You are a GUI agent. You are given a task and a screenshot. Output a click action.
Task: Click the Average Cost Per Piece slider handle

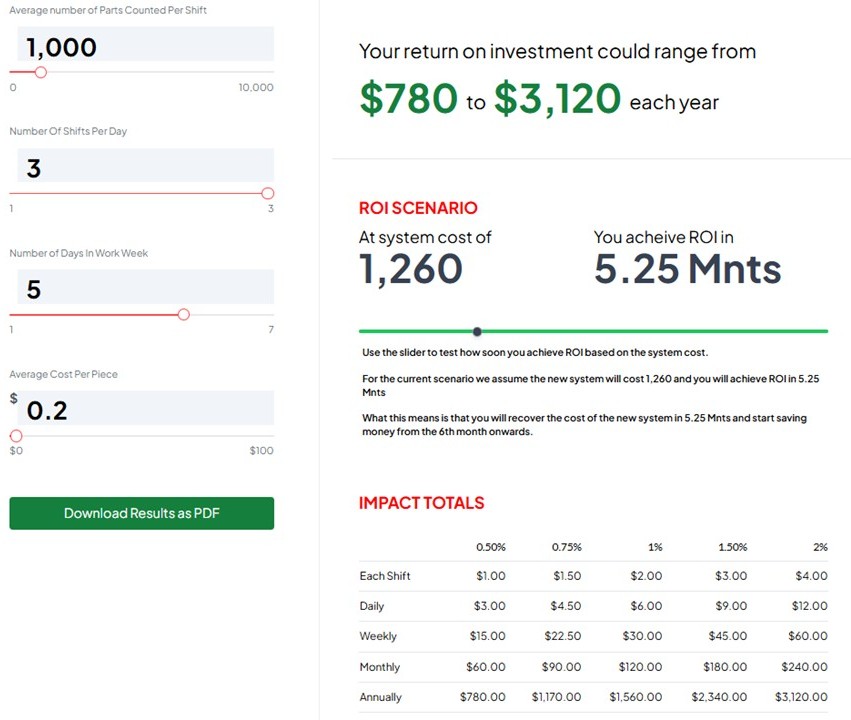coord(16,436)
